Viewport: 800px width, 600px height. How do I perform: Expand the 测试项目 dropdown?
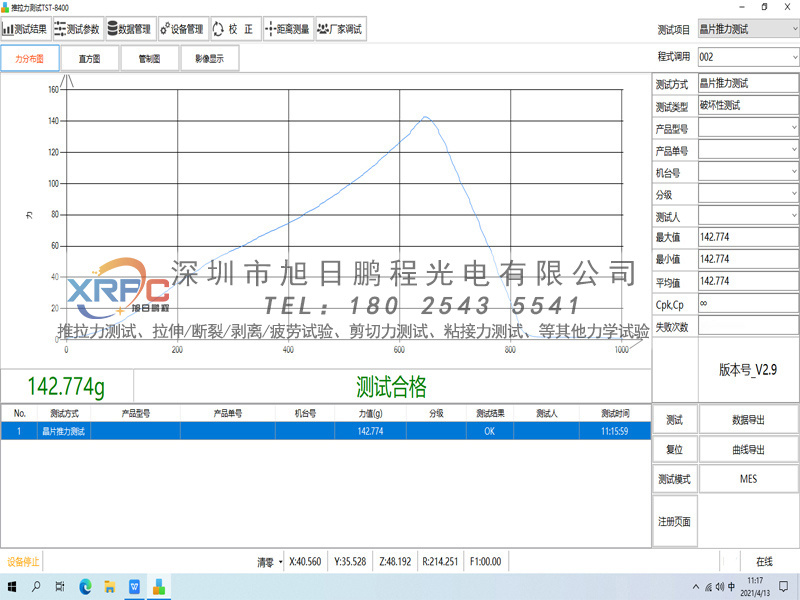click(x=795, y=29)
